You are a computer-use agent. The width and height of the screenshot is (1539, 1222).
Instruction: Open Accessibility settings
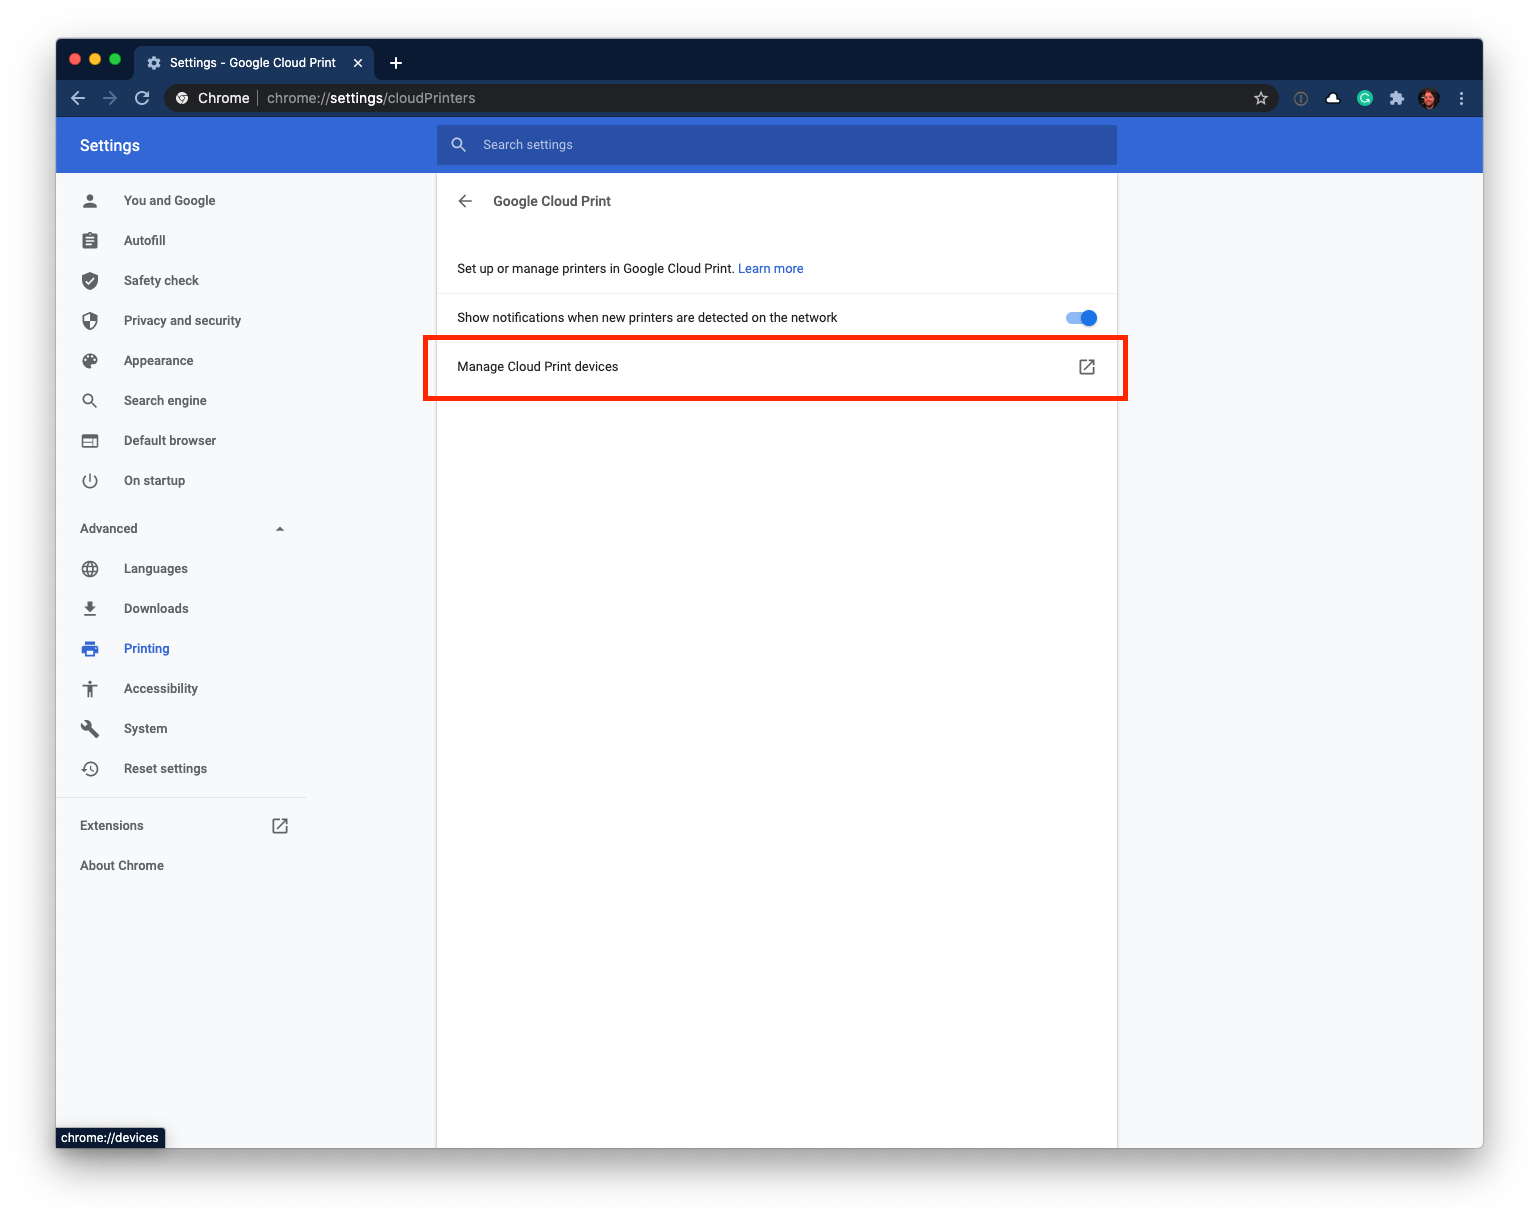[161, 689]
